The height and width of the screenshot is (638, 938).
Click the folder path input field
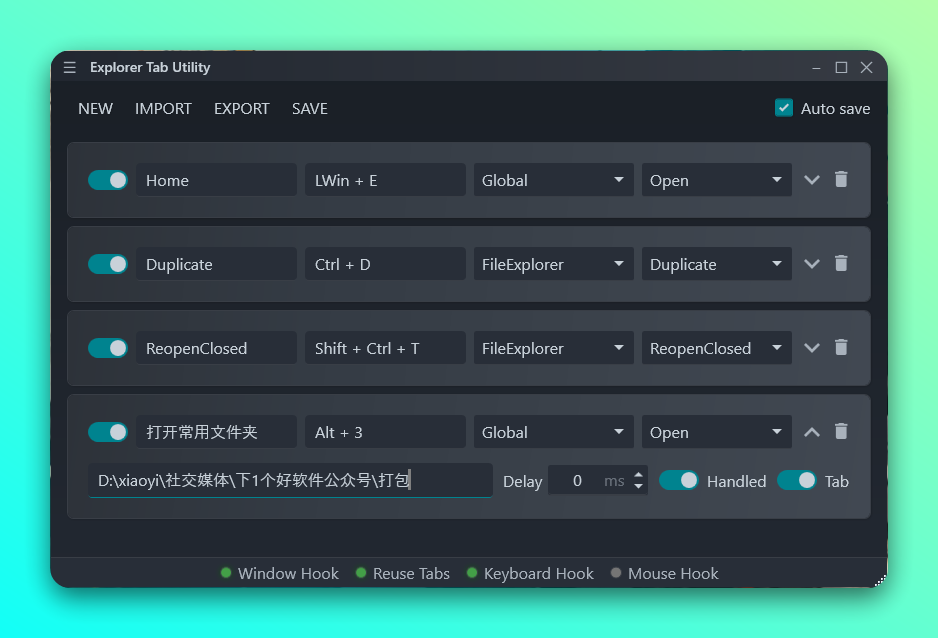(x=290, y=480)
